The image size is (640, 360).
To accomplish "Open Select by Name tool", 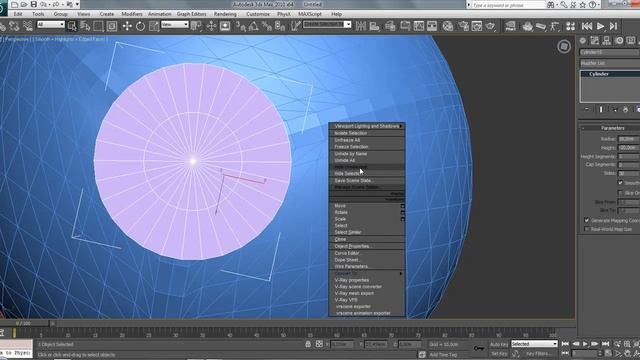I will (x=85, y=26).
